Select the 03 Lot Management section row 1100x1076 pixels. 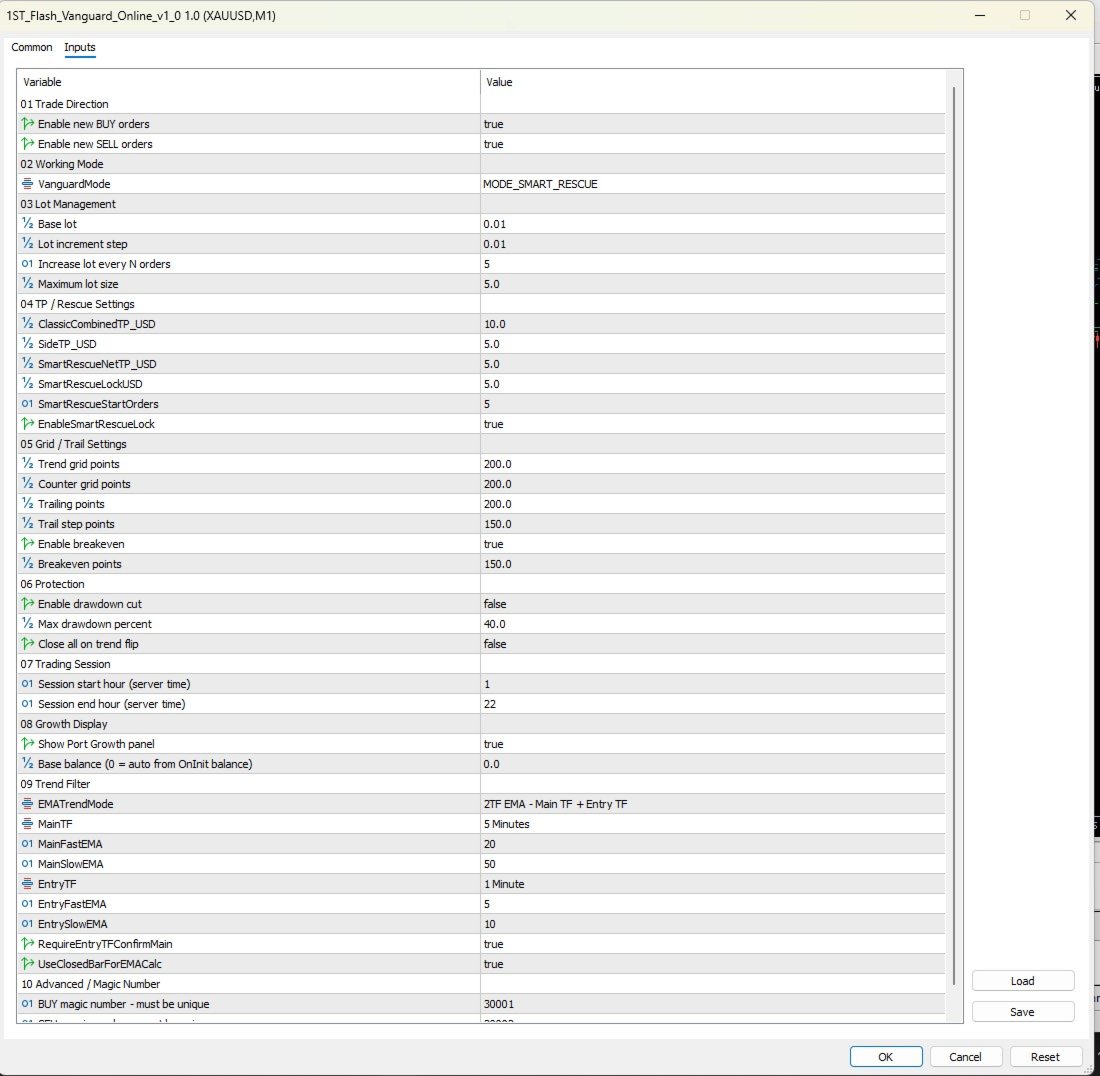click(x=481, y=204)
